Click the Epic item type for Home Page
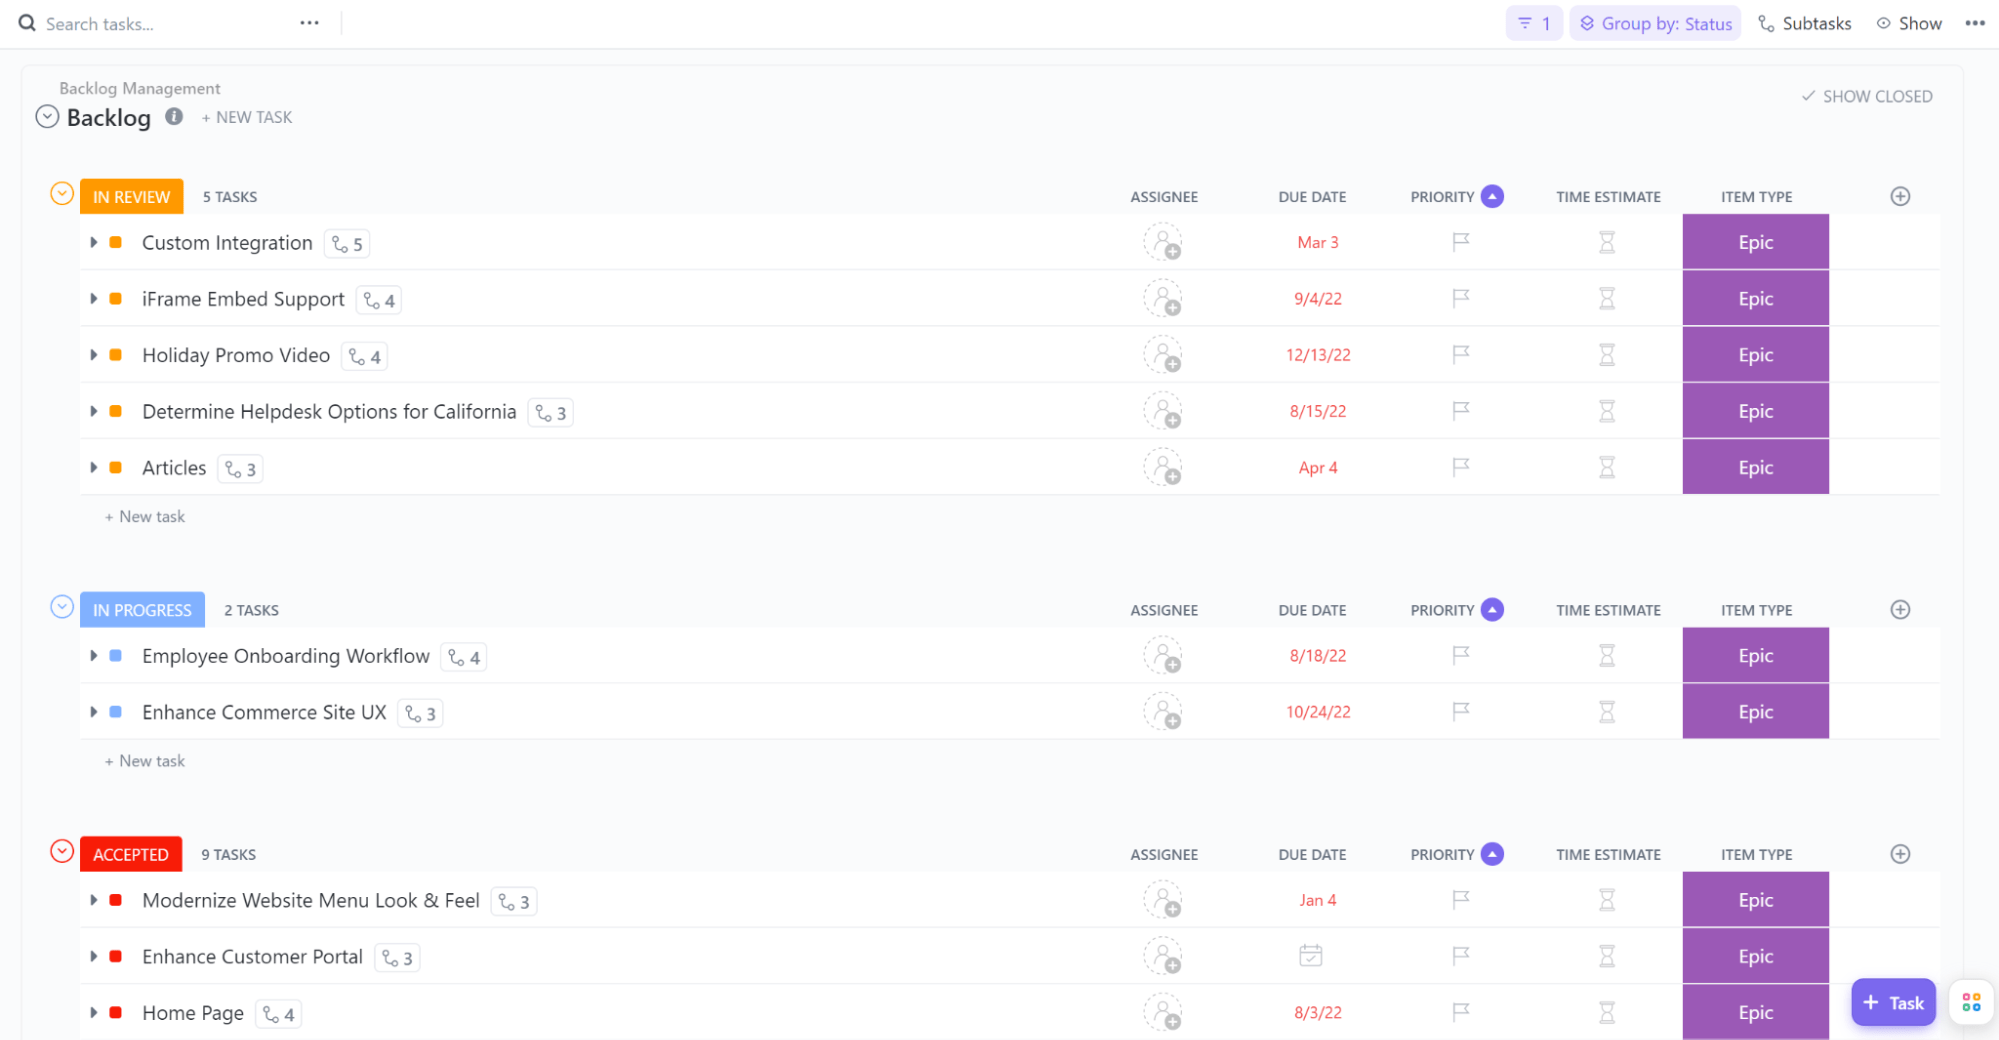The width and height of the screenshot is (1999, 1040). coord(1755,1012)
